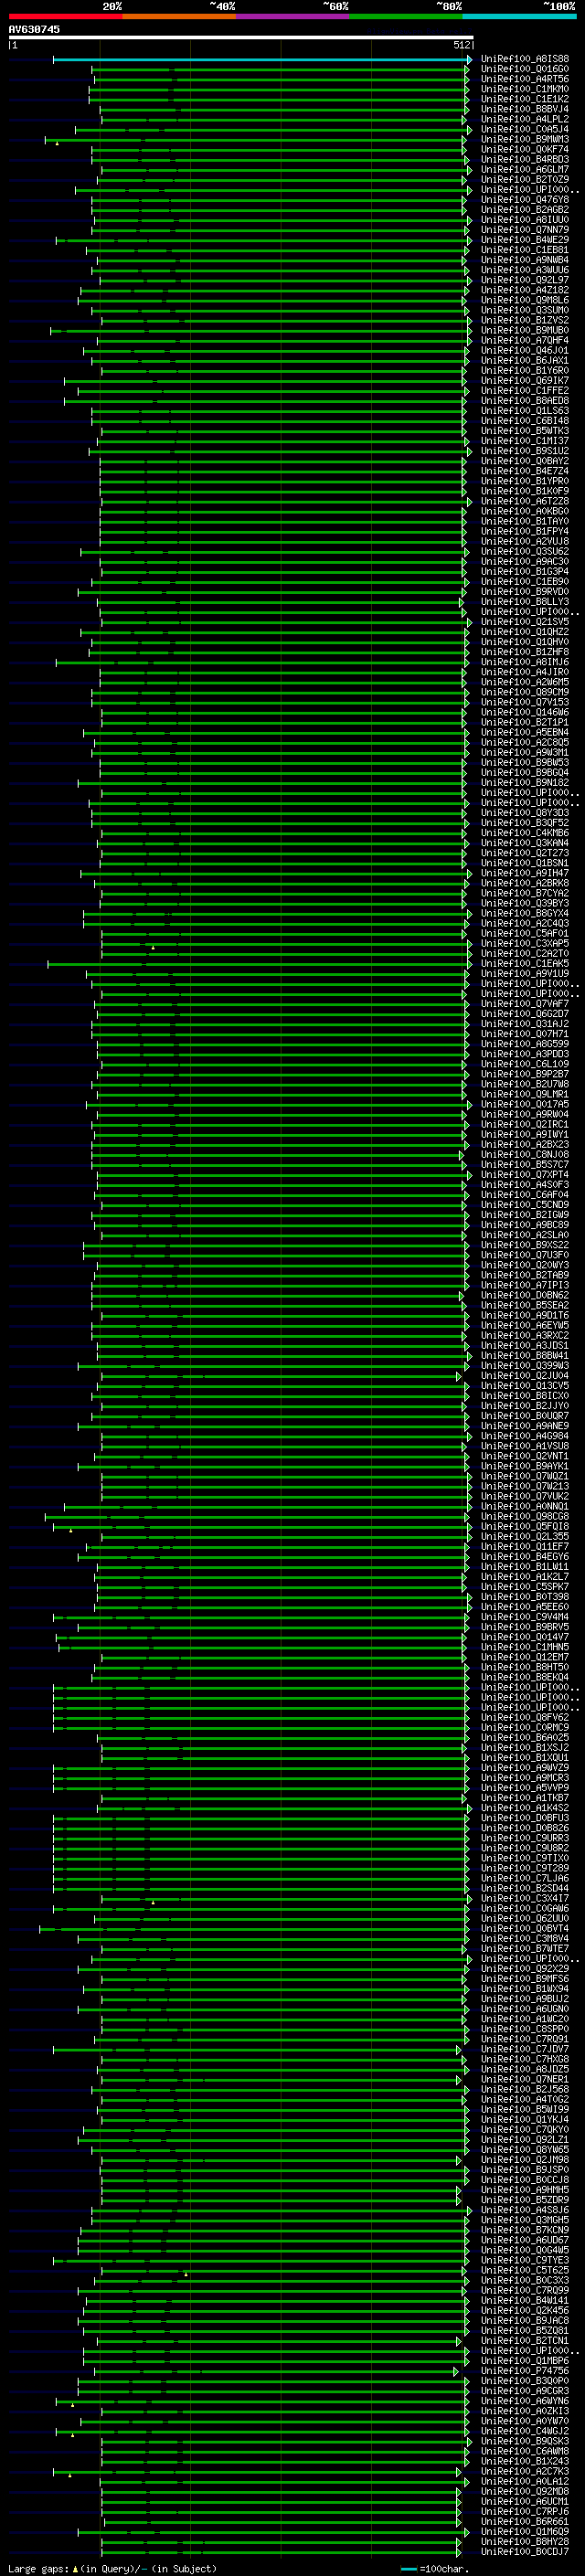Screen dimensions: 585x2576
Task: Click the purple ~60% identity legend segment
Action: click(x=293, y=17)
